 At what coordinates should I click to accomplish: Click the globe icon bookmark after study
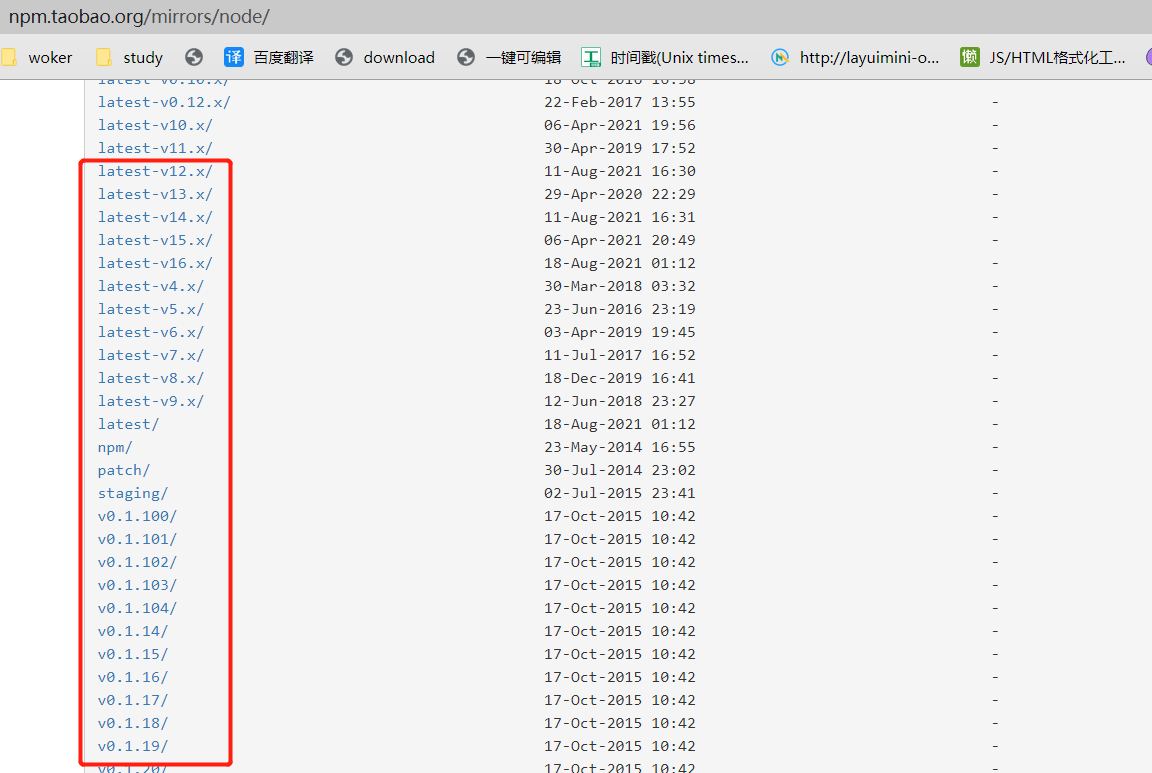pos(194,57)
